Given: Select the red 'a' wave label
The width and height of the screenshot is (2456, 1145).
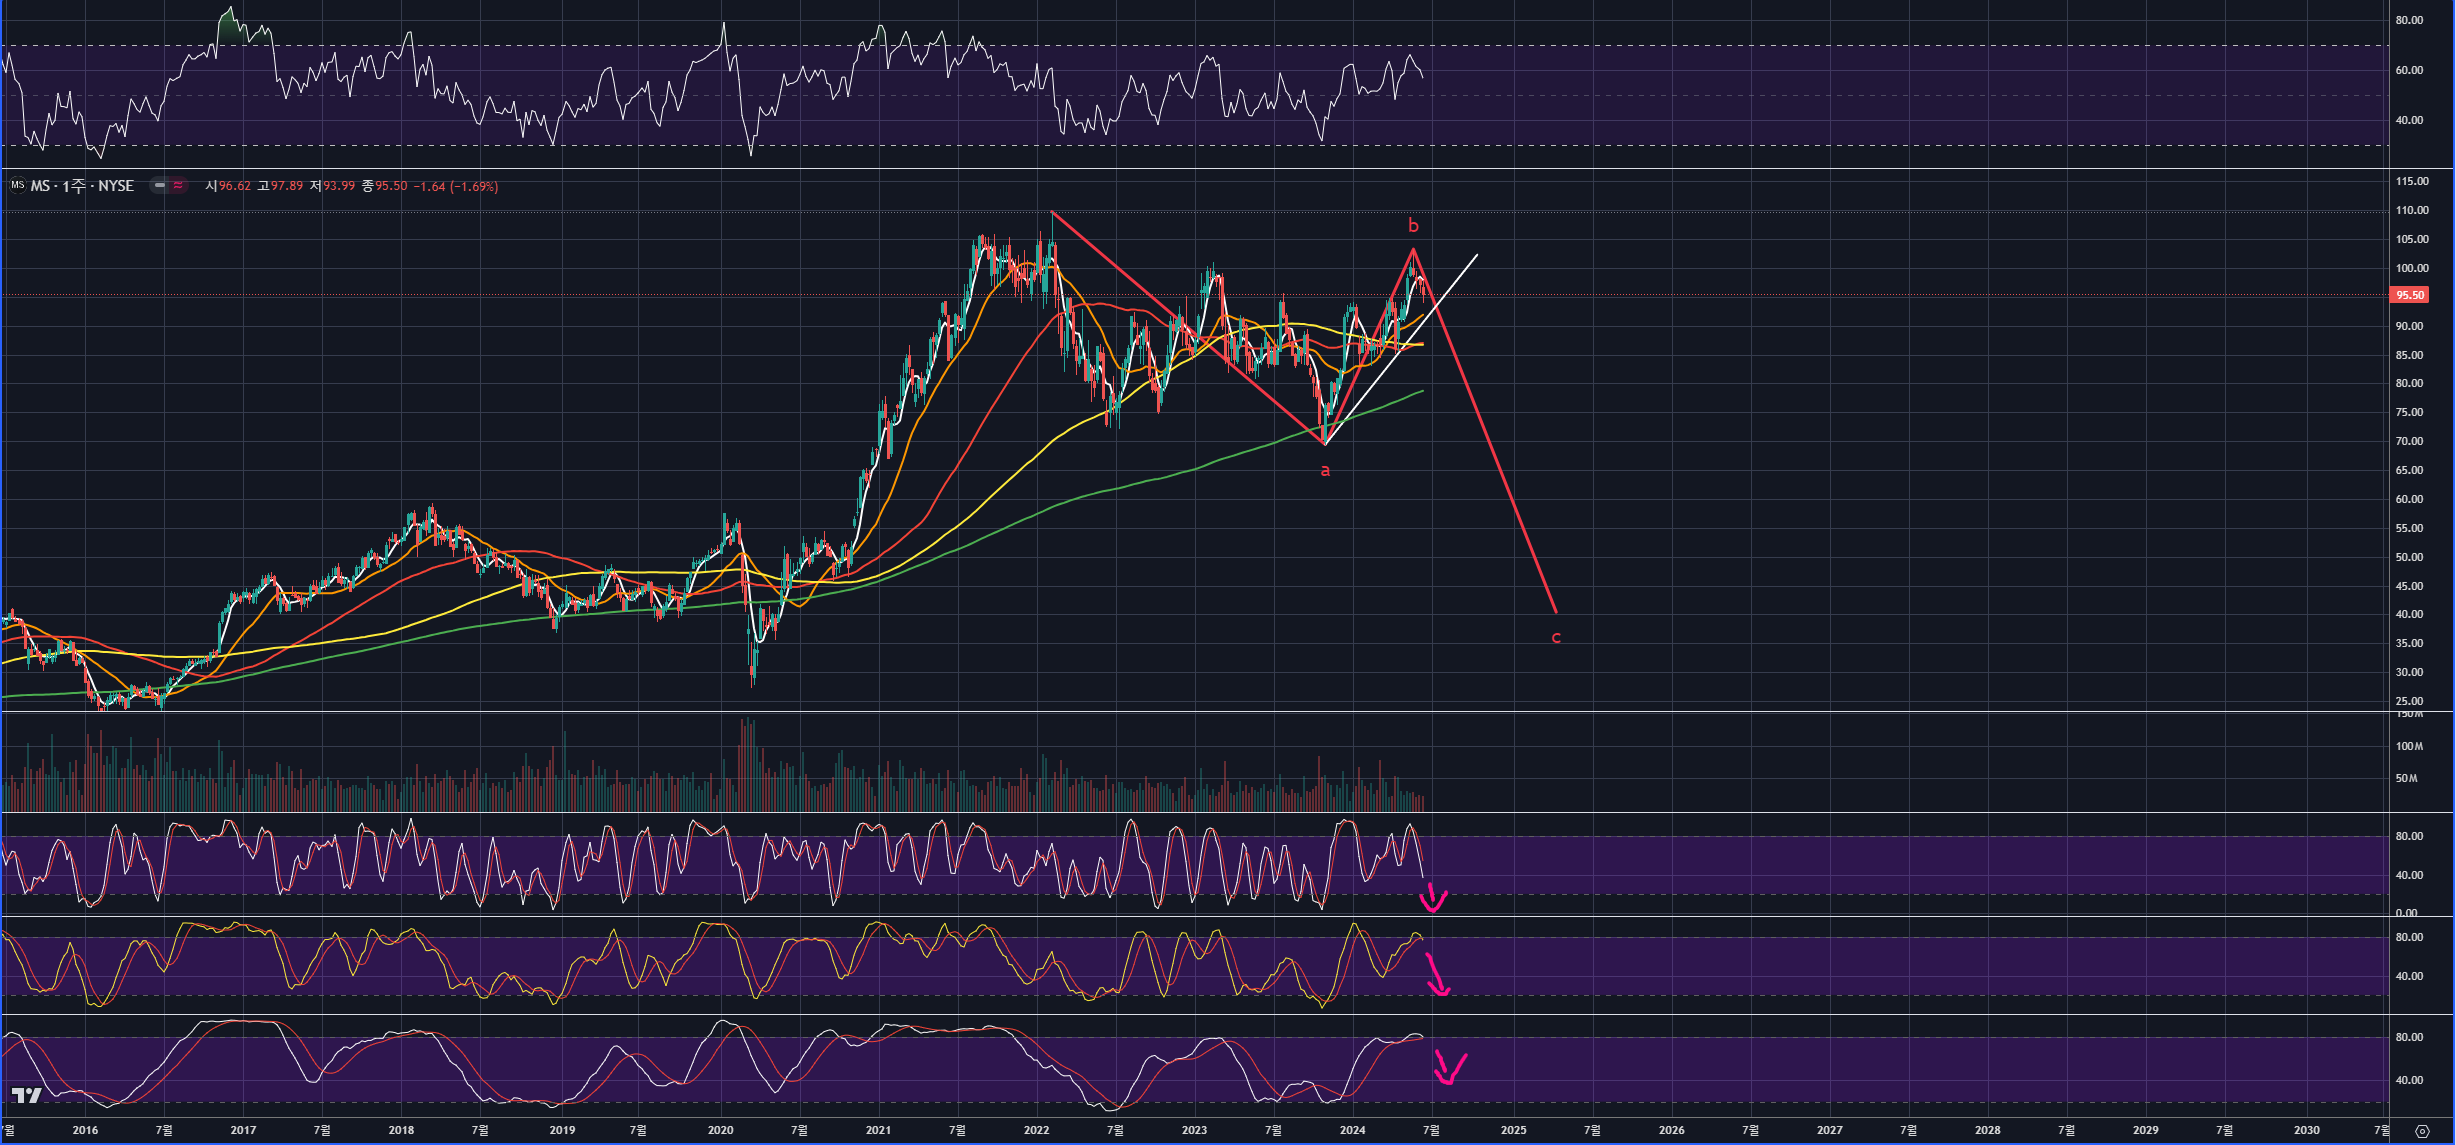Looking at the screenshot, I should coord(1325,470).
